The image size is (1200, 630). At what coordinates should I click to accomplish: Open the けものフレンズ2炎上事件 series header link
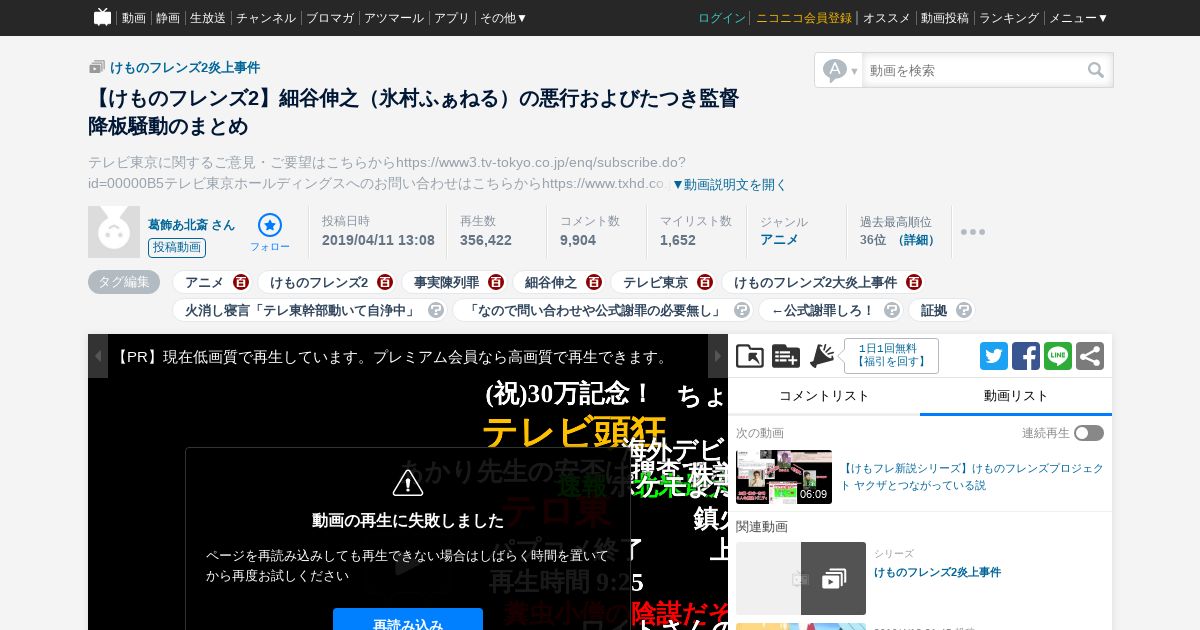click(x=184, y=67)
